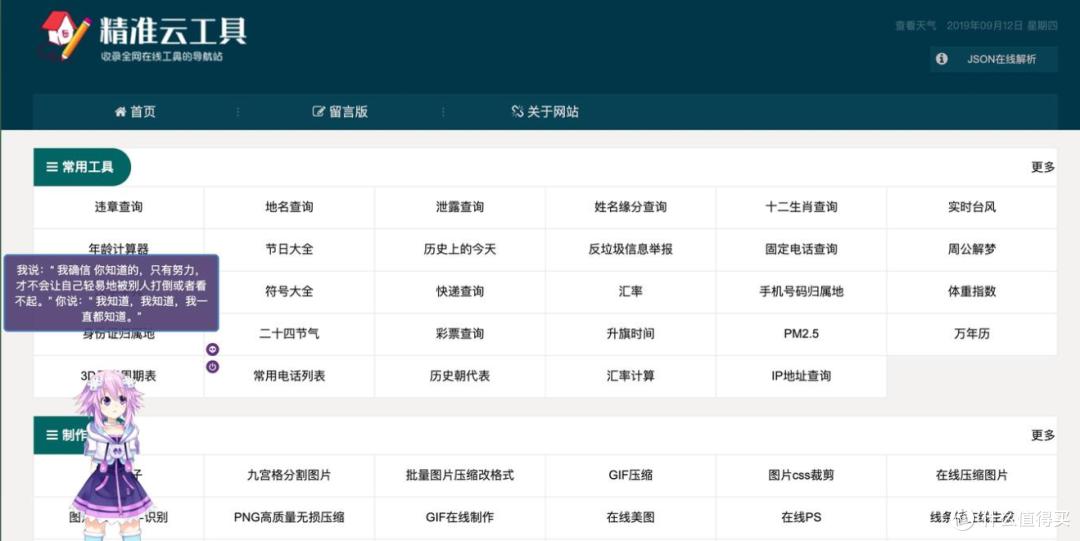Open the 汇率 tool
Viewport: 1080px width, 541px height.
[x=630, y=292]
